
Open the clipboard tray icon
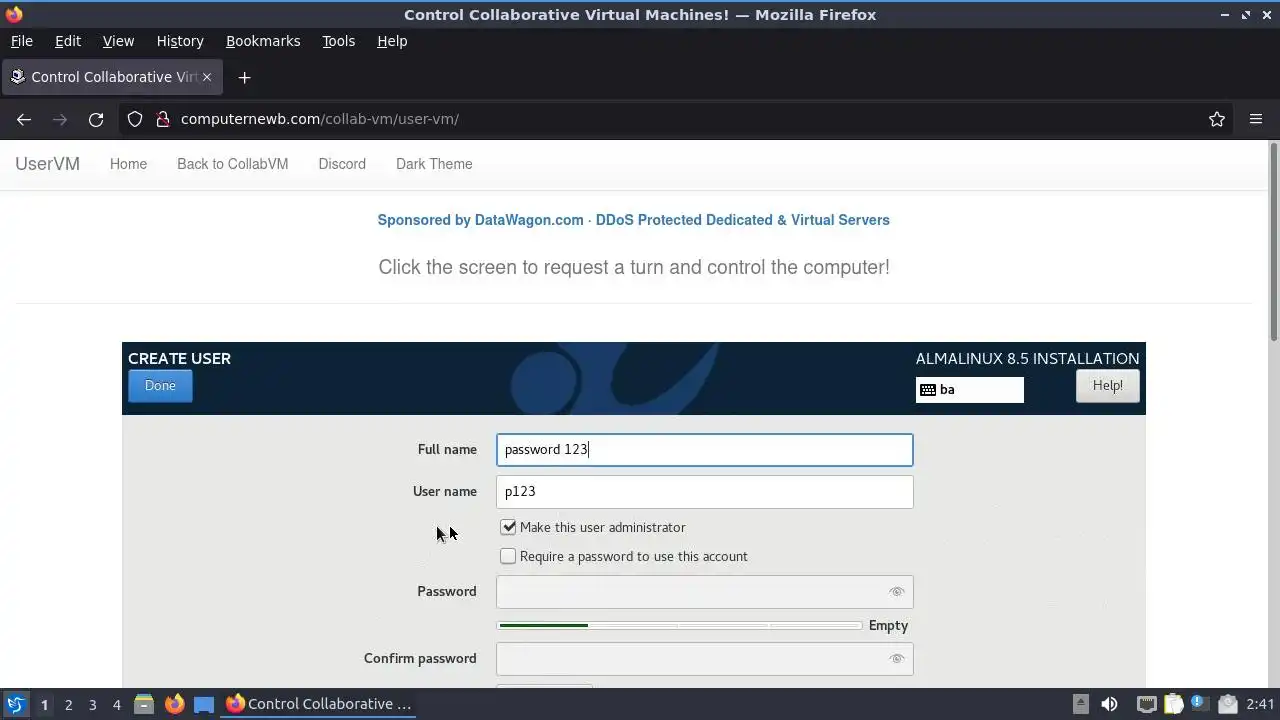coord(1174,704)
